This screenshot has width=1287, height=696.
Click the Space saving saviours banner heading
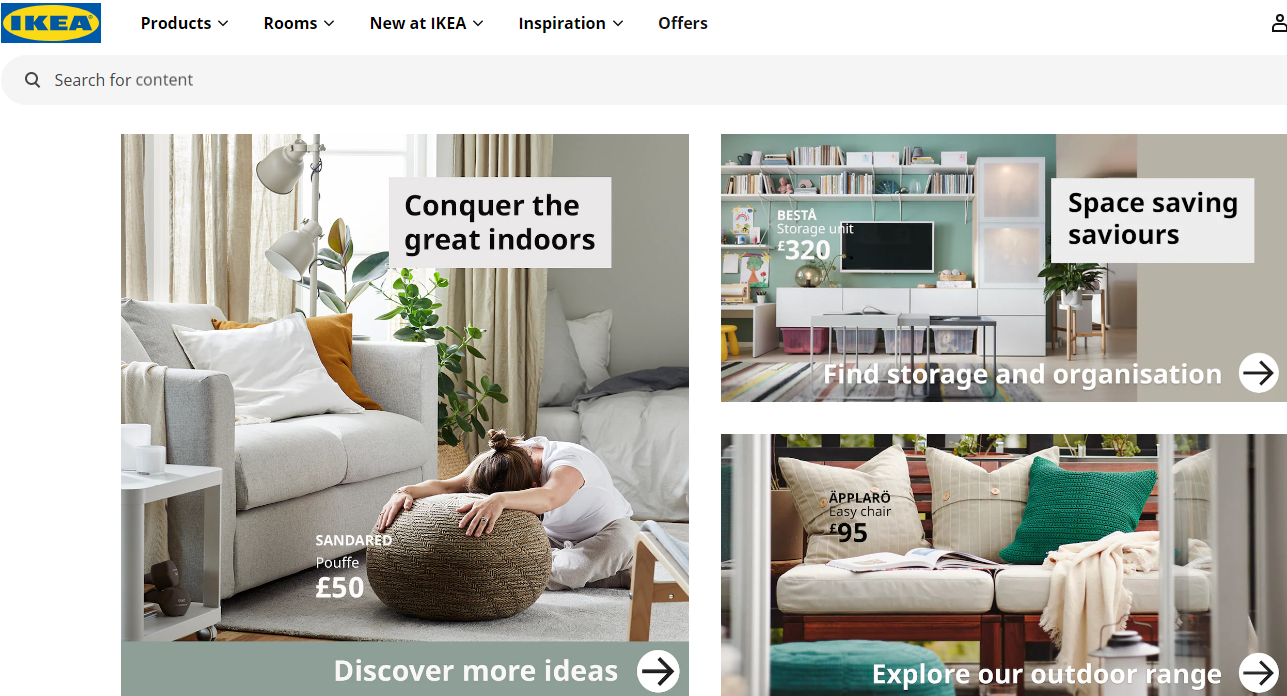[1152, 219]
